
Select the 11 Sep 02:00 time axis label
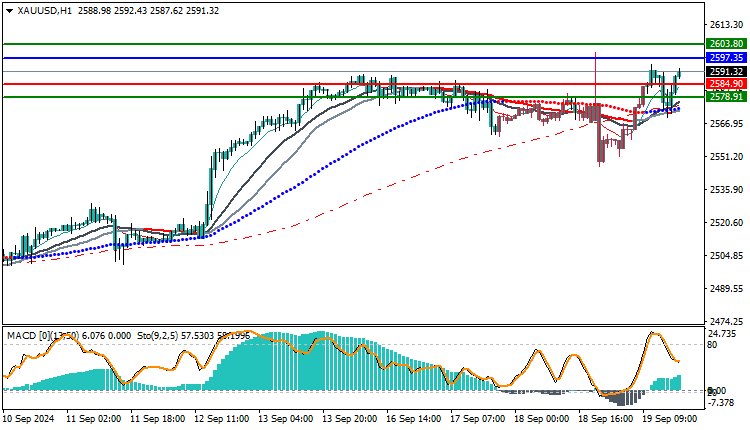pos(93,419)
